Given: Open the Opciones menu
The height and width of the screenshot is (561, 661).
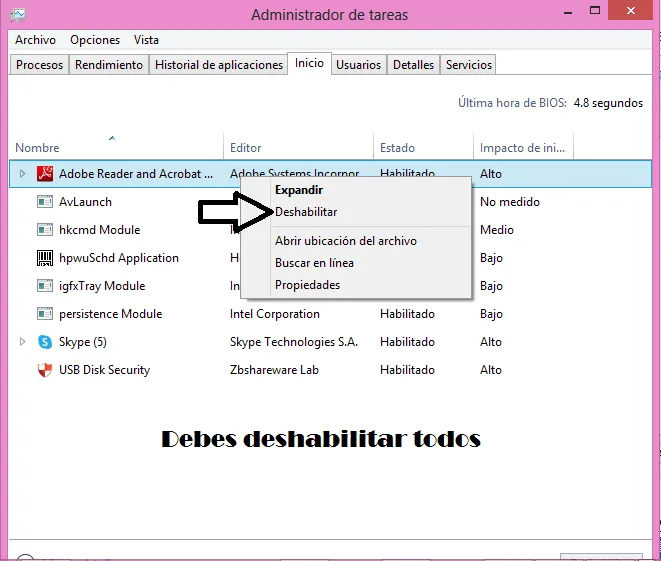Looking at the screenshot, I should click(95, 40).
